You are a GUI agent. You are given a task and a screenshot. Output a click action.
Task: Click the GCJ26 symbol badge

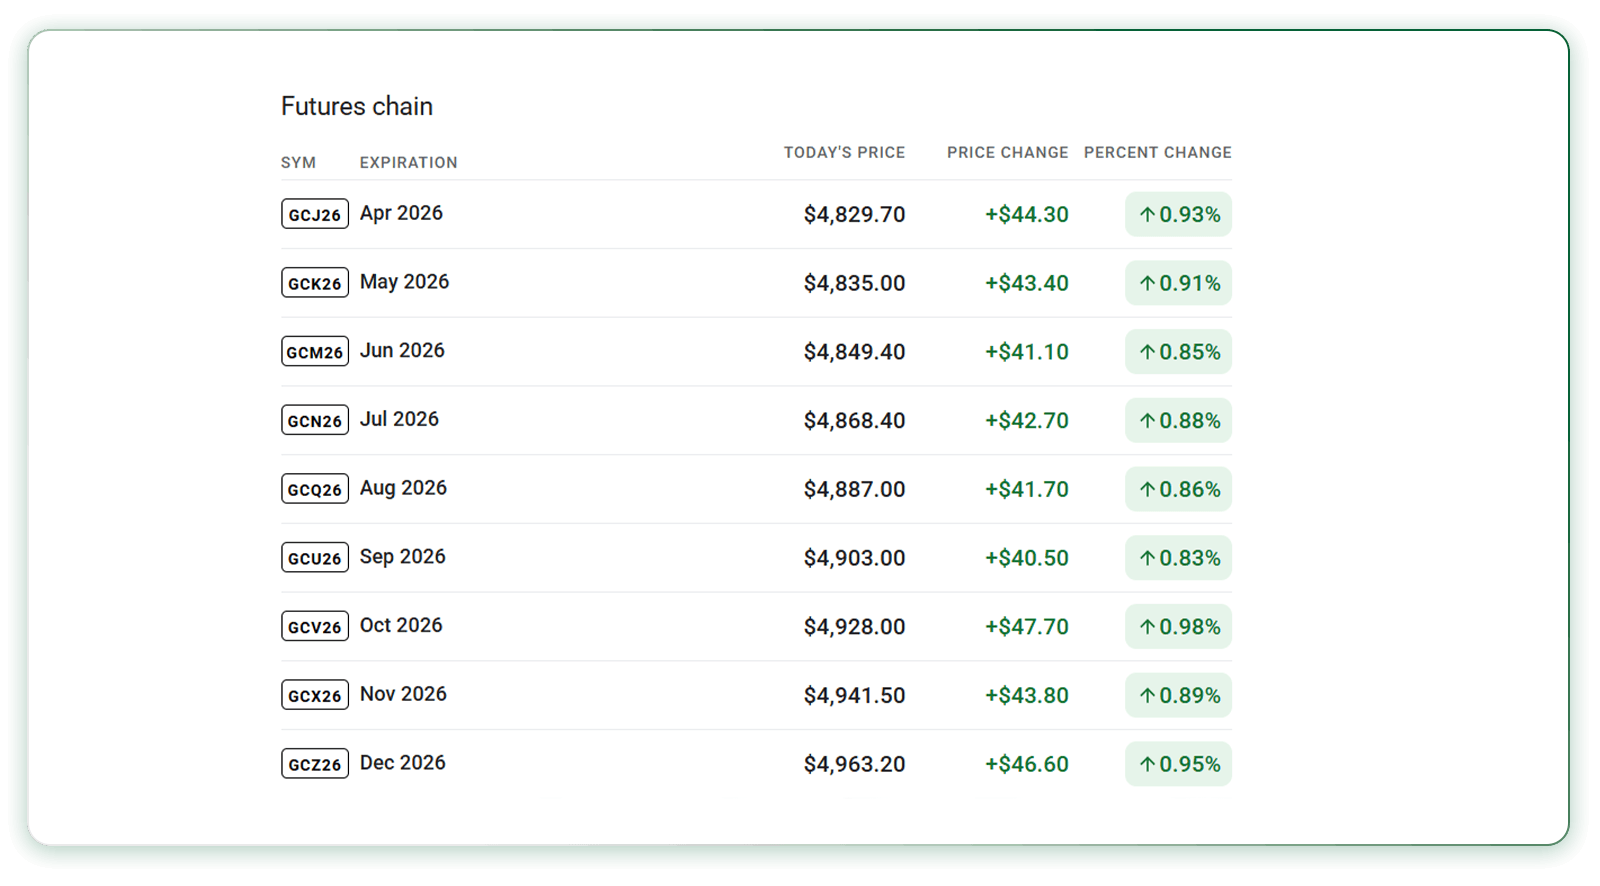click(315, 214)
